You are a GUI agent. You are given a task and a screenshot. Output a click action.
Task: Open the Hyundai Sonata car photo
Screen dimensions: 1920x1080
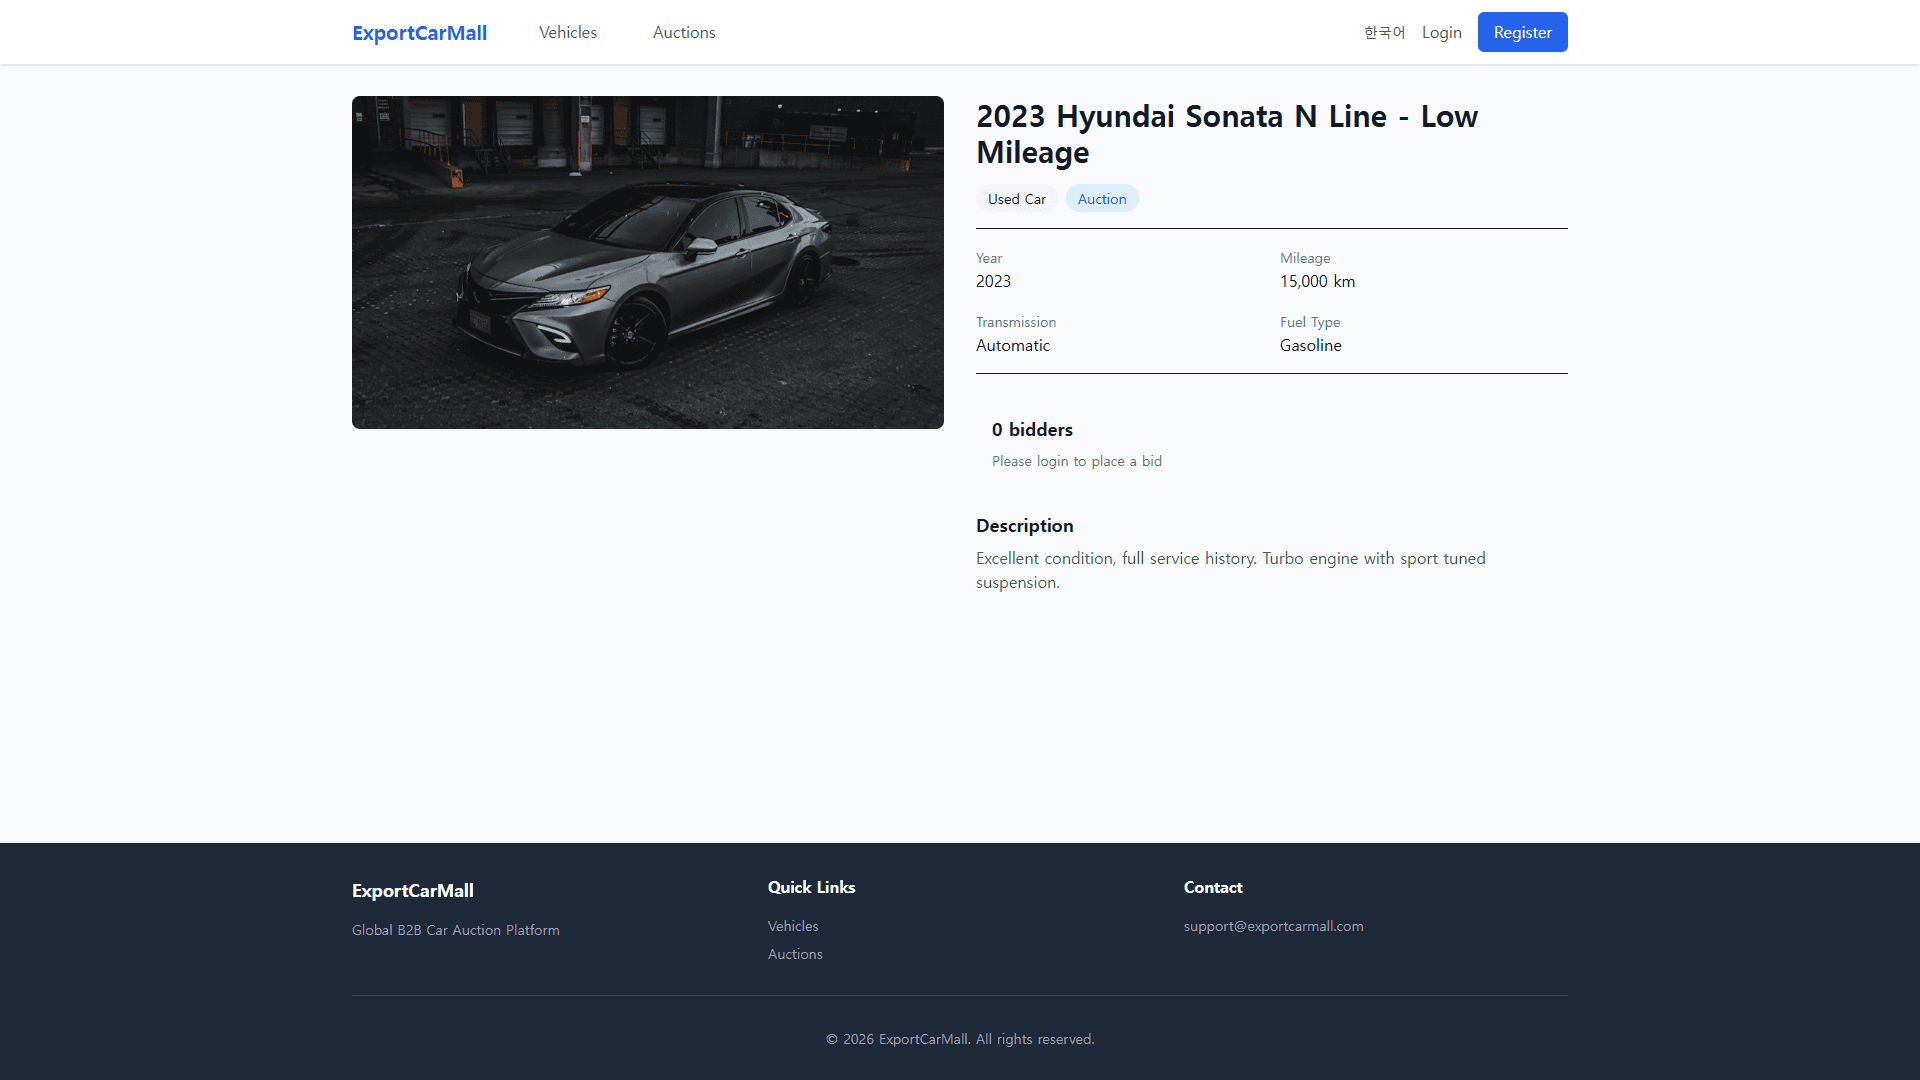tap(647, 262)
